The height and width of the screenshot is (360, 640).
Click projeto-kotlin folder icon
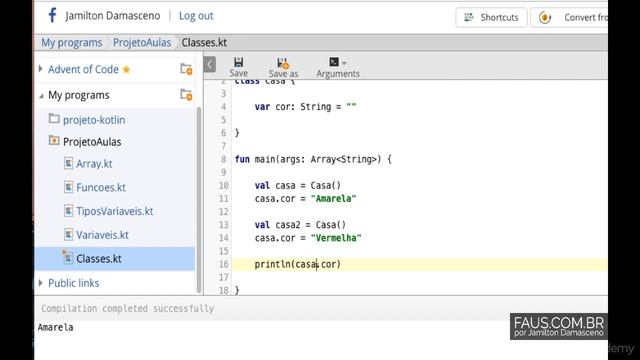(x=54, y=119)
